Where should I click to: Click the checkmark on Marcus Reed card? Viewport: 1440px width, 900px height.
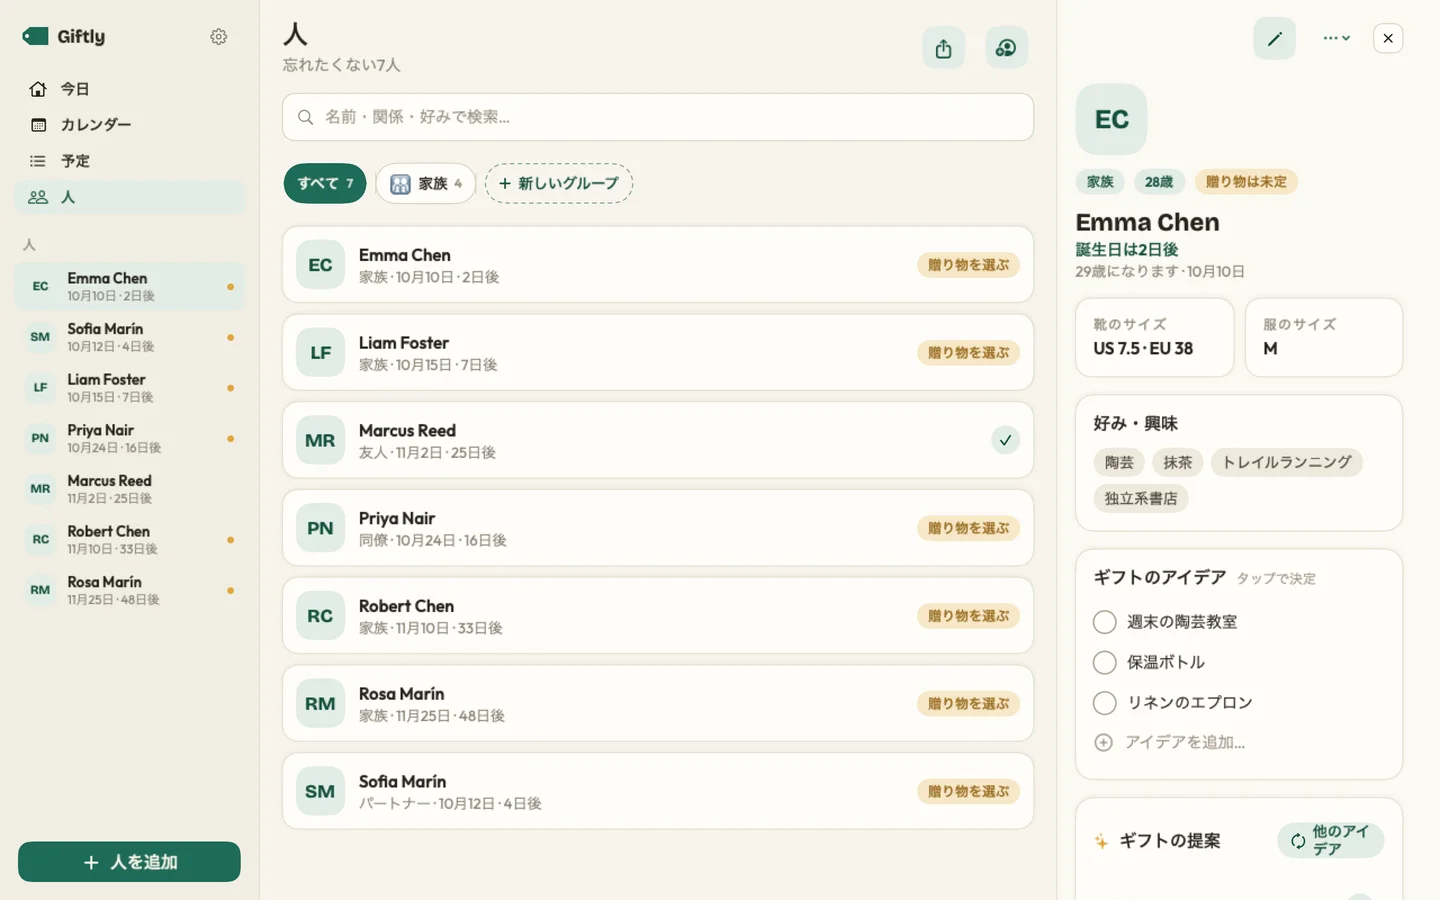coord(1005,440)
